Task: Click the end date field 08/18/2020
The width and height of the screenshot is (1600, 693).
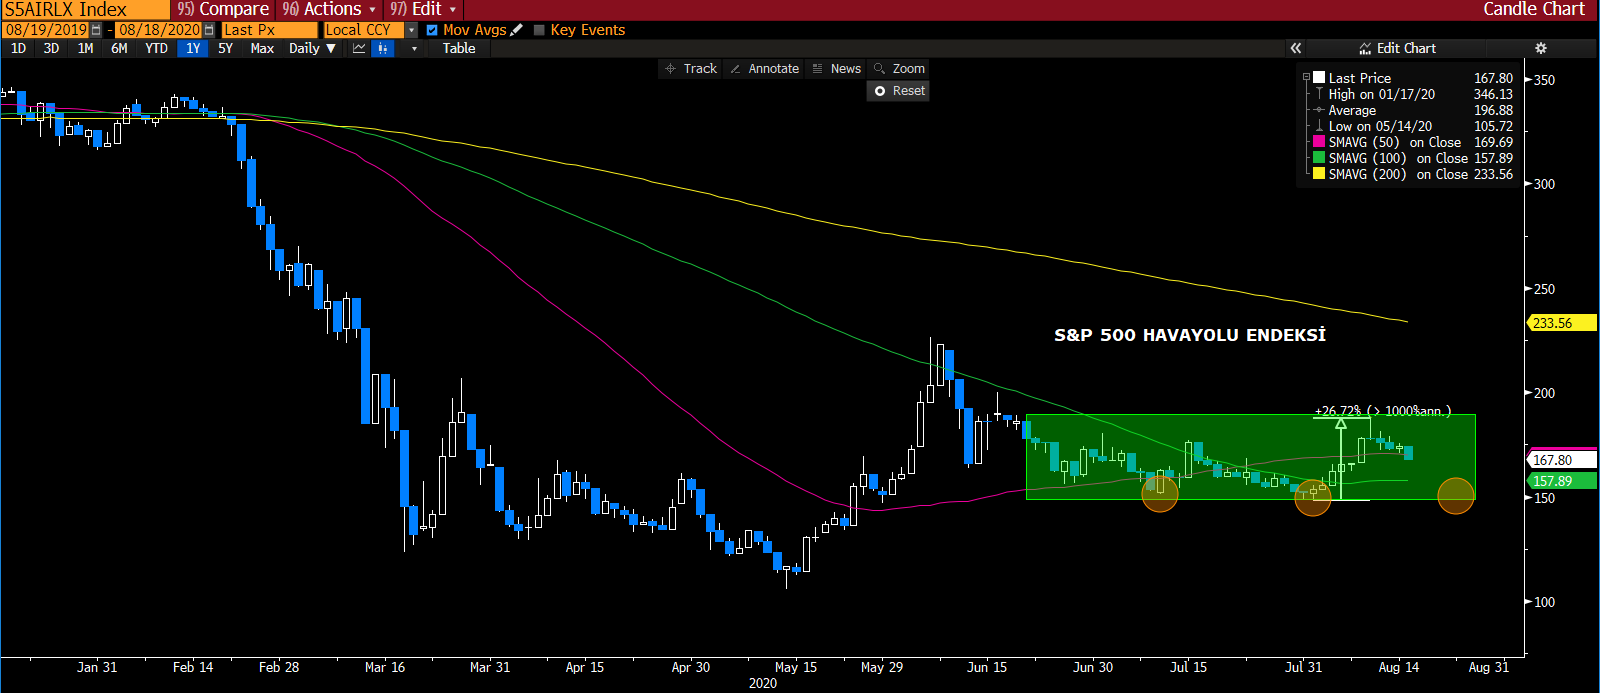Action: pos(160,30)
